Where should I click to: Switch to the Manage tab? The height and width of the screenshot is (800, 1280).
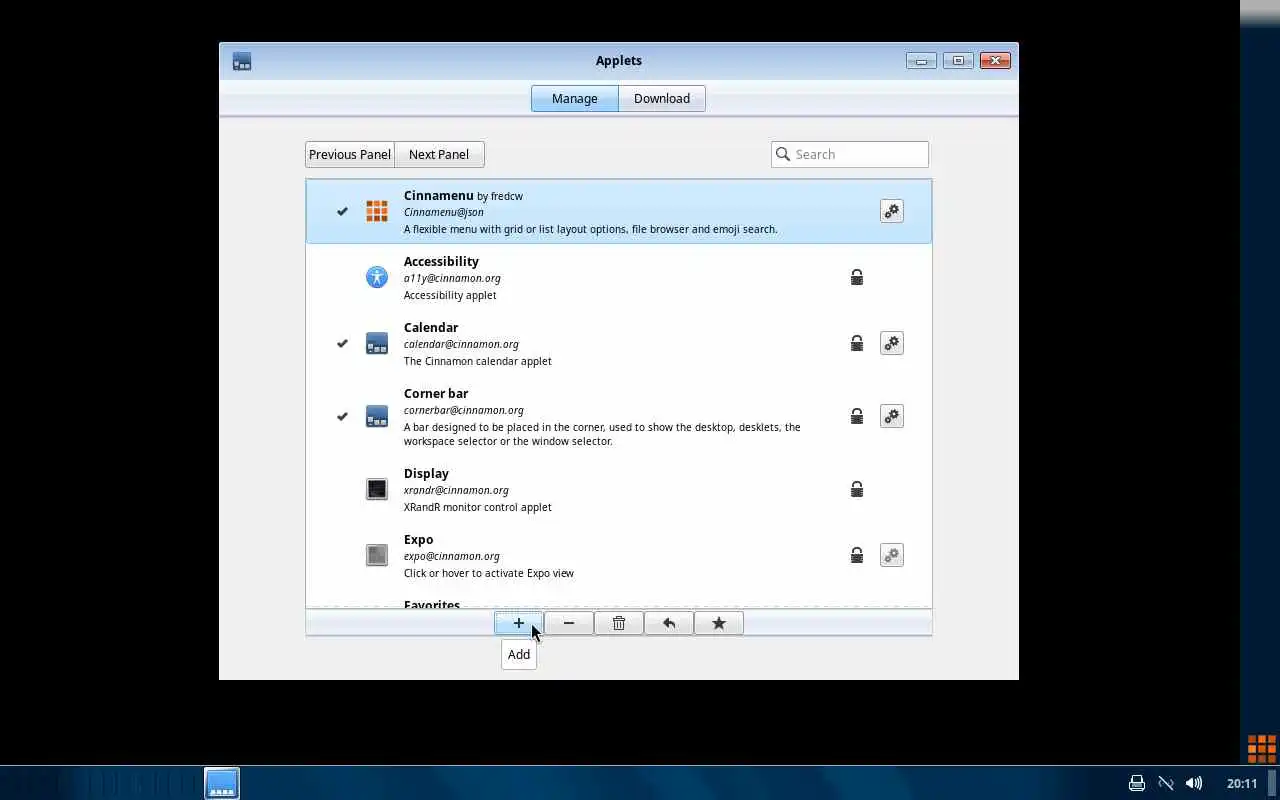(x=575, y=98)
